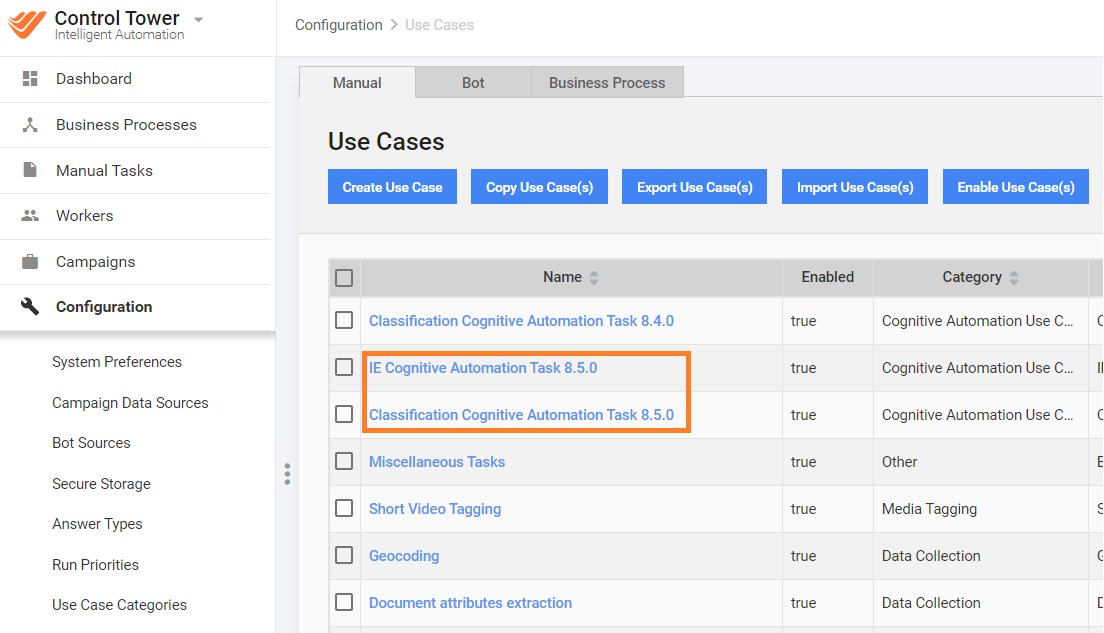The image size is (1104, 633).
Task: Click Import Use Case(s) button
Action: (855, 187)
